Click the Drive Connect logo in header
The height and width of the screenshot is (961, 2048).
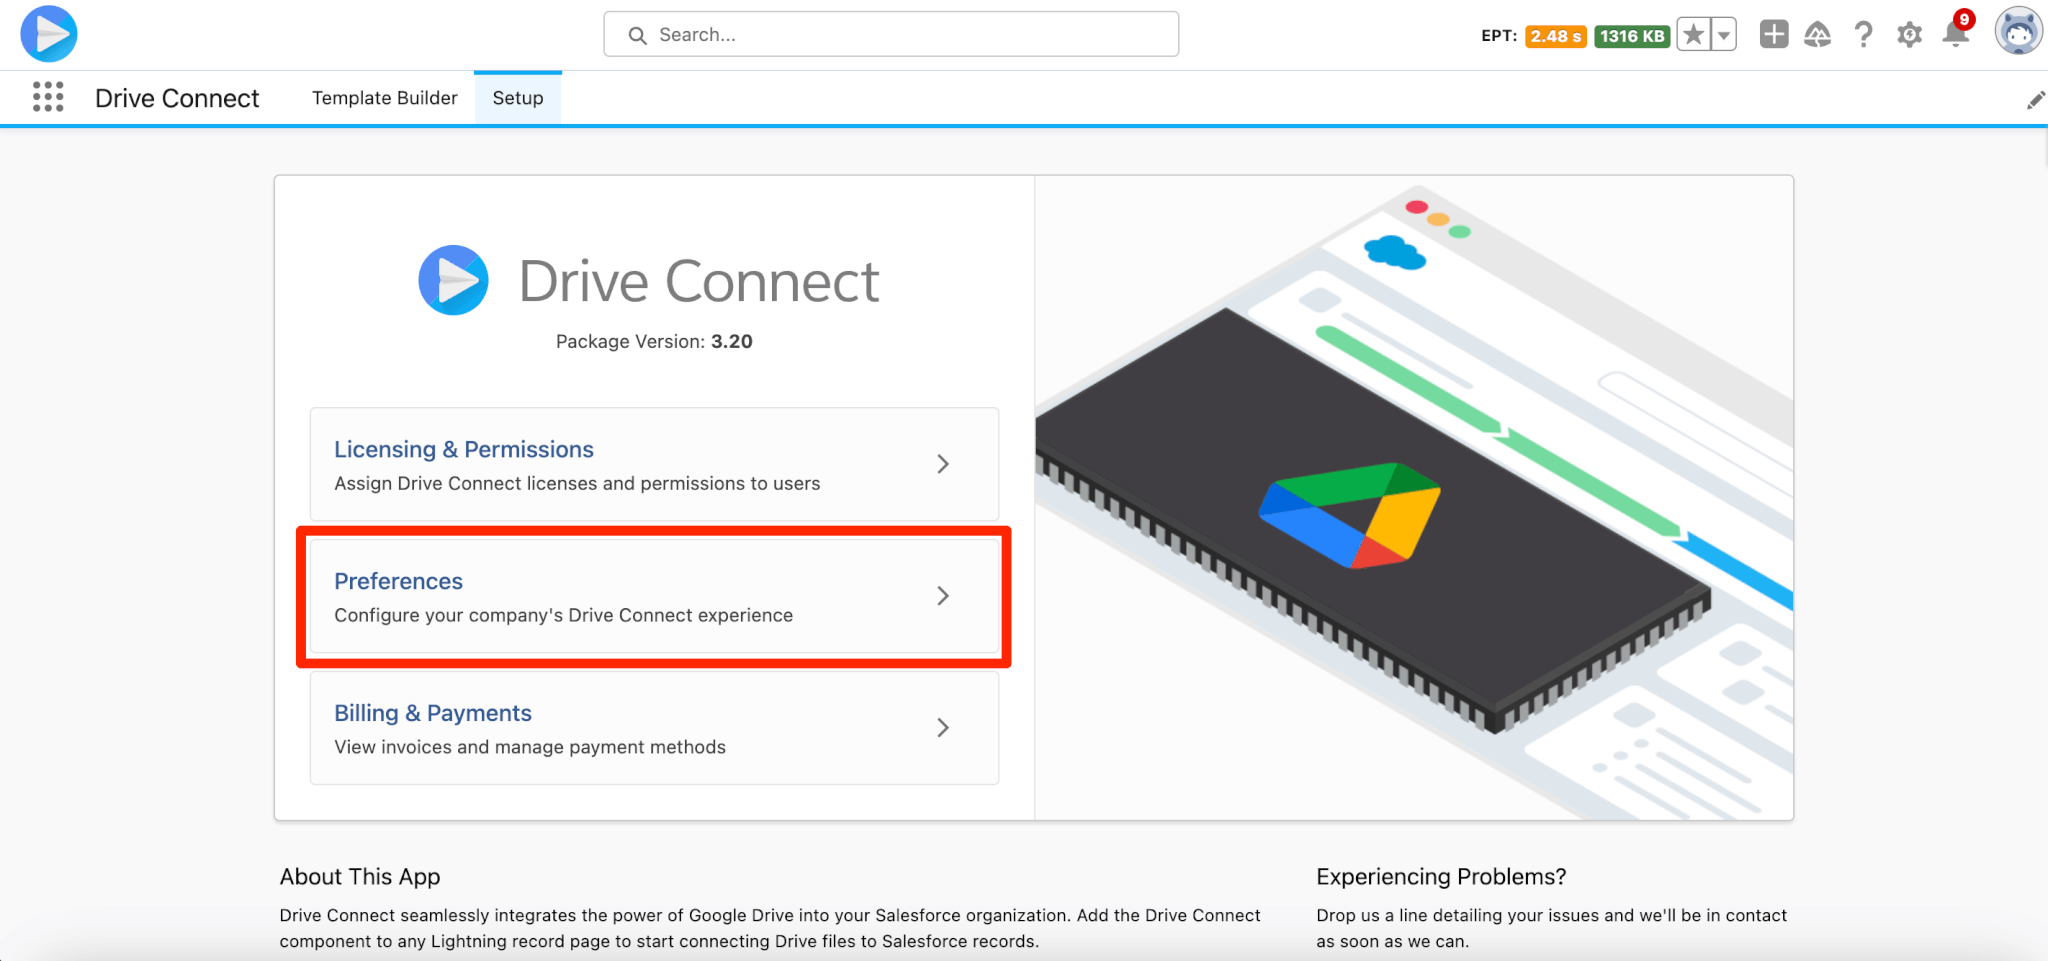(x=49, y=34)
